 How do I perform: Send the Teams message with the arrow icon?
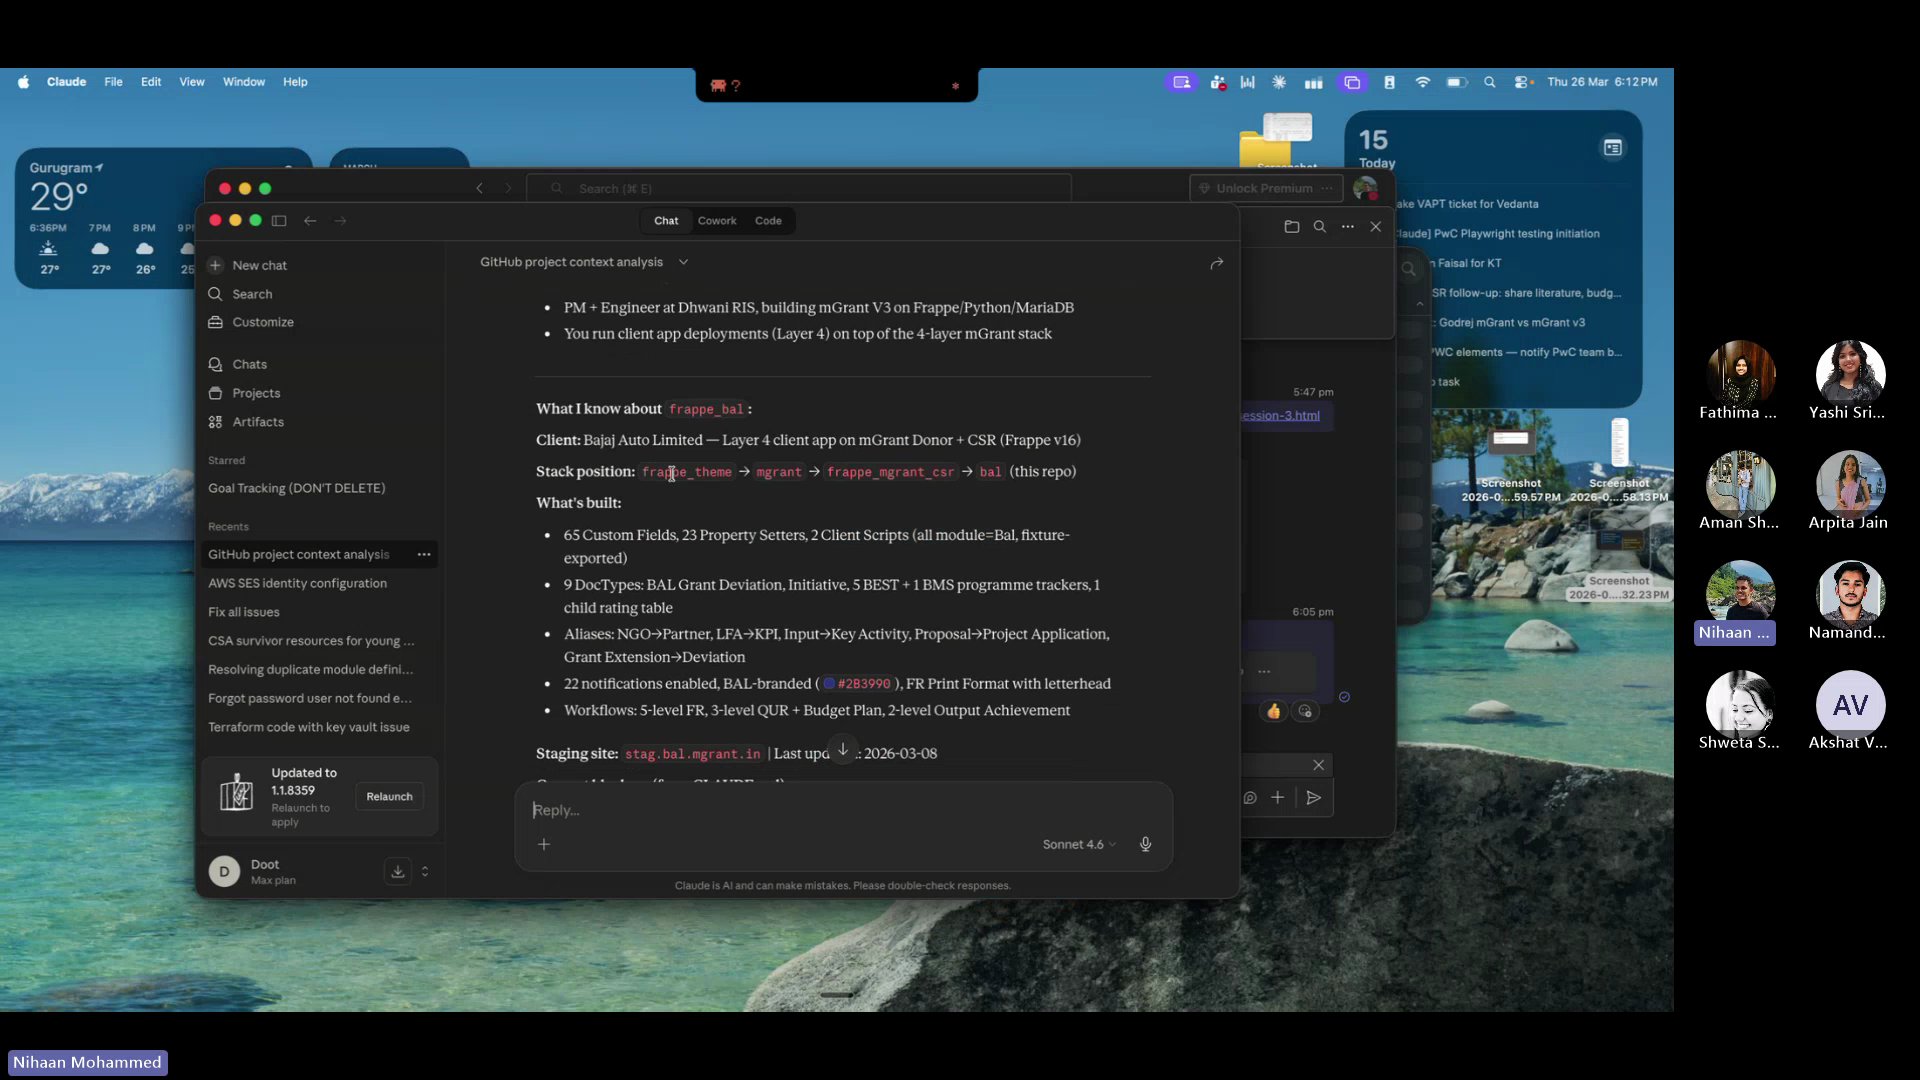click(x=1314, y=797)
